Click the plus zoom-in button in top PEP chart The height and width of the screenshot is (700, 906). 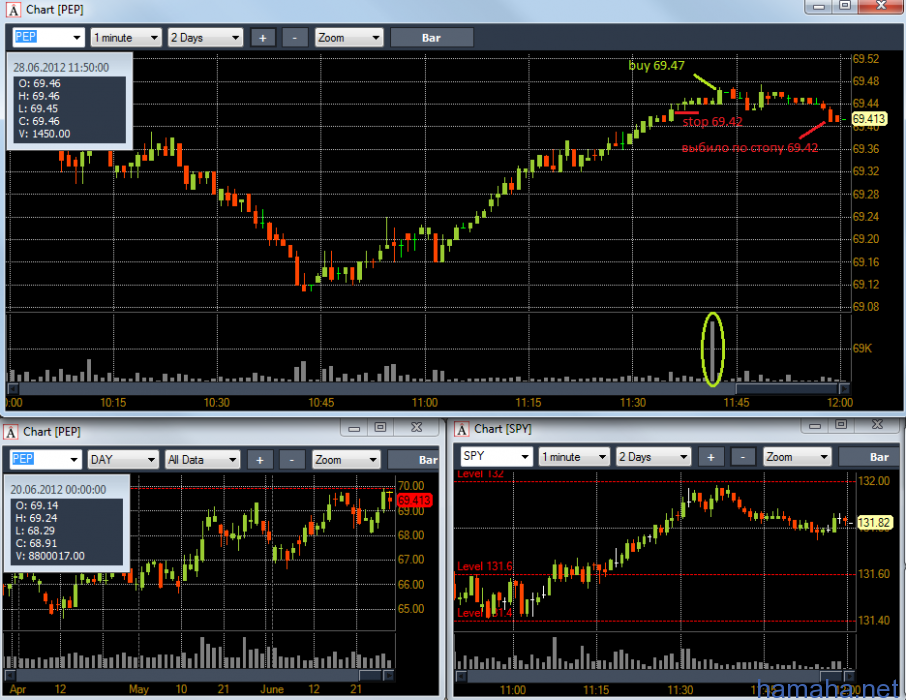[x=263, y=38]
